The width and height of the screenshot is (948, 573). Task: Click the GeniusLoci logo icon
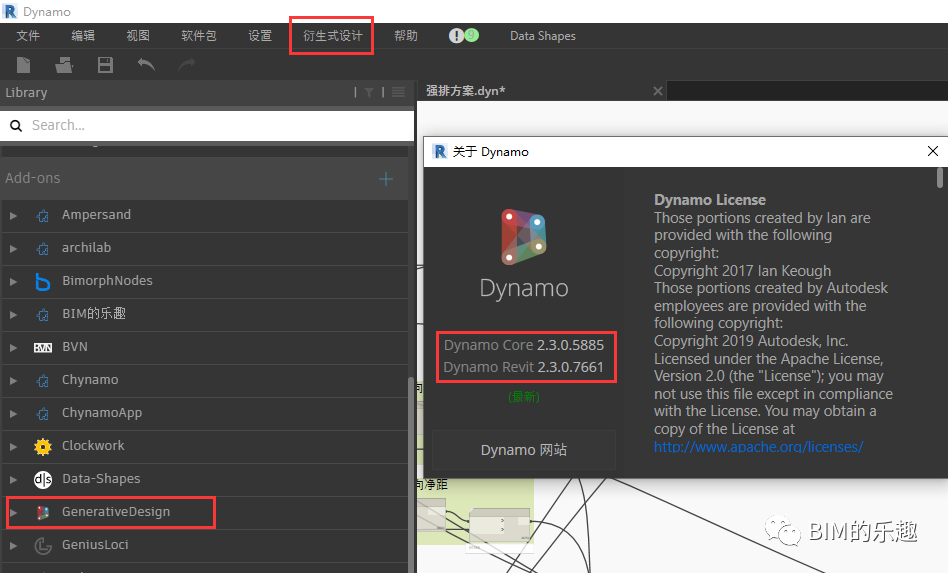[42, 546]
